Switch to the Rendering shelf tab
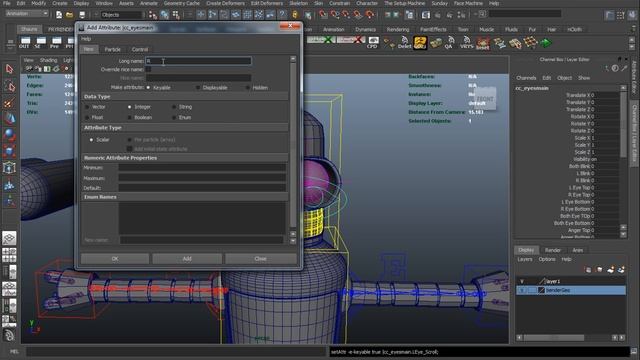 pos(398,29)
